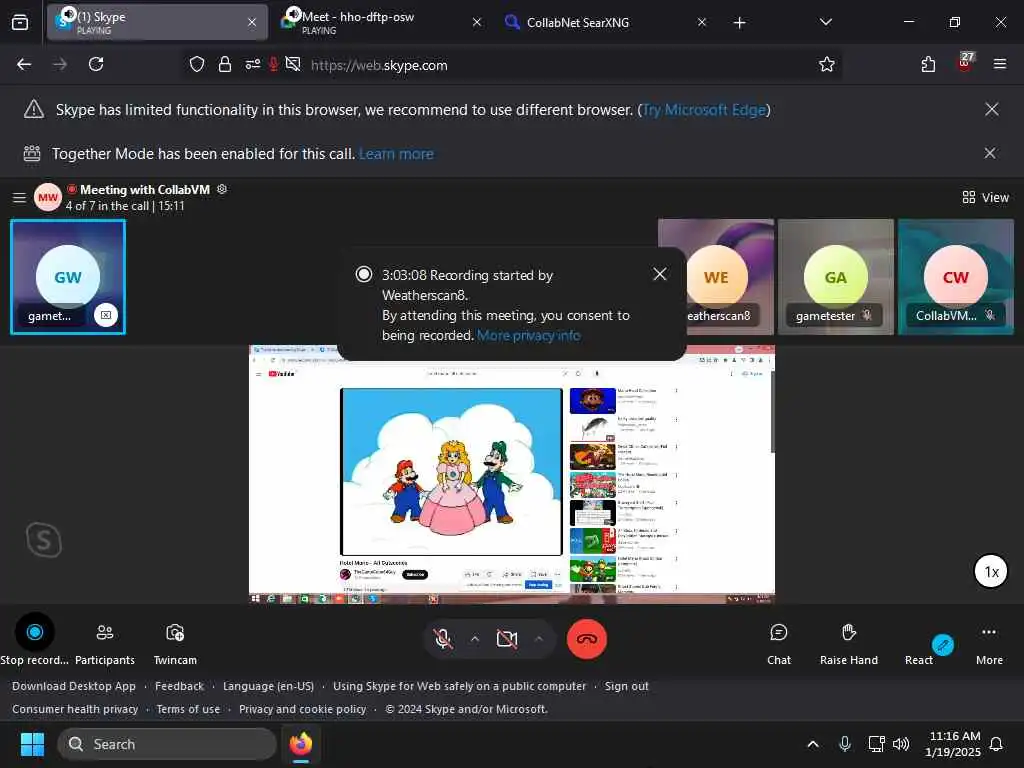Open the Feedback link
1024x768 pixels.
tap(180, 686)
